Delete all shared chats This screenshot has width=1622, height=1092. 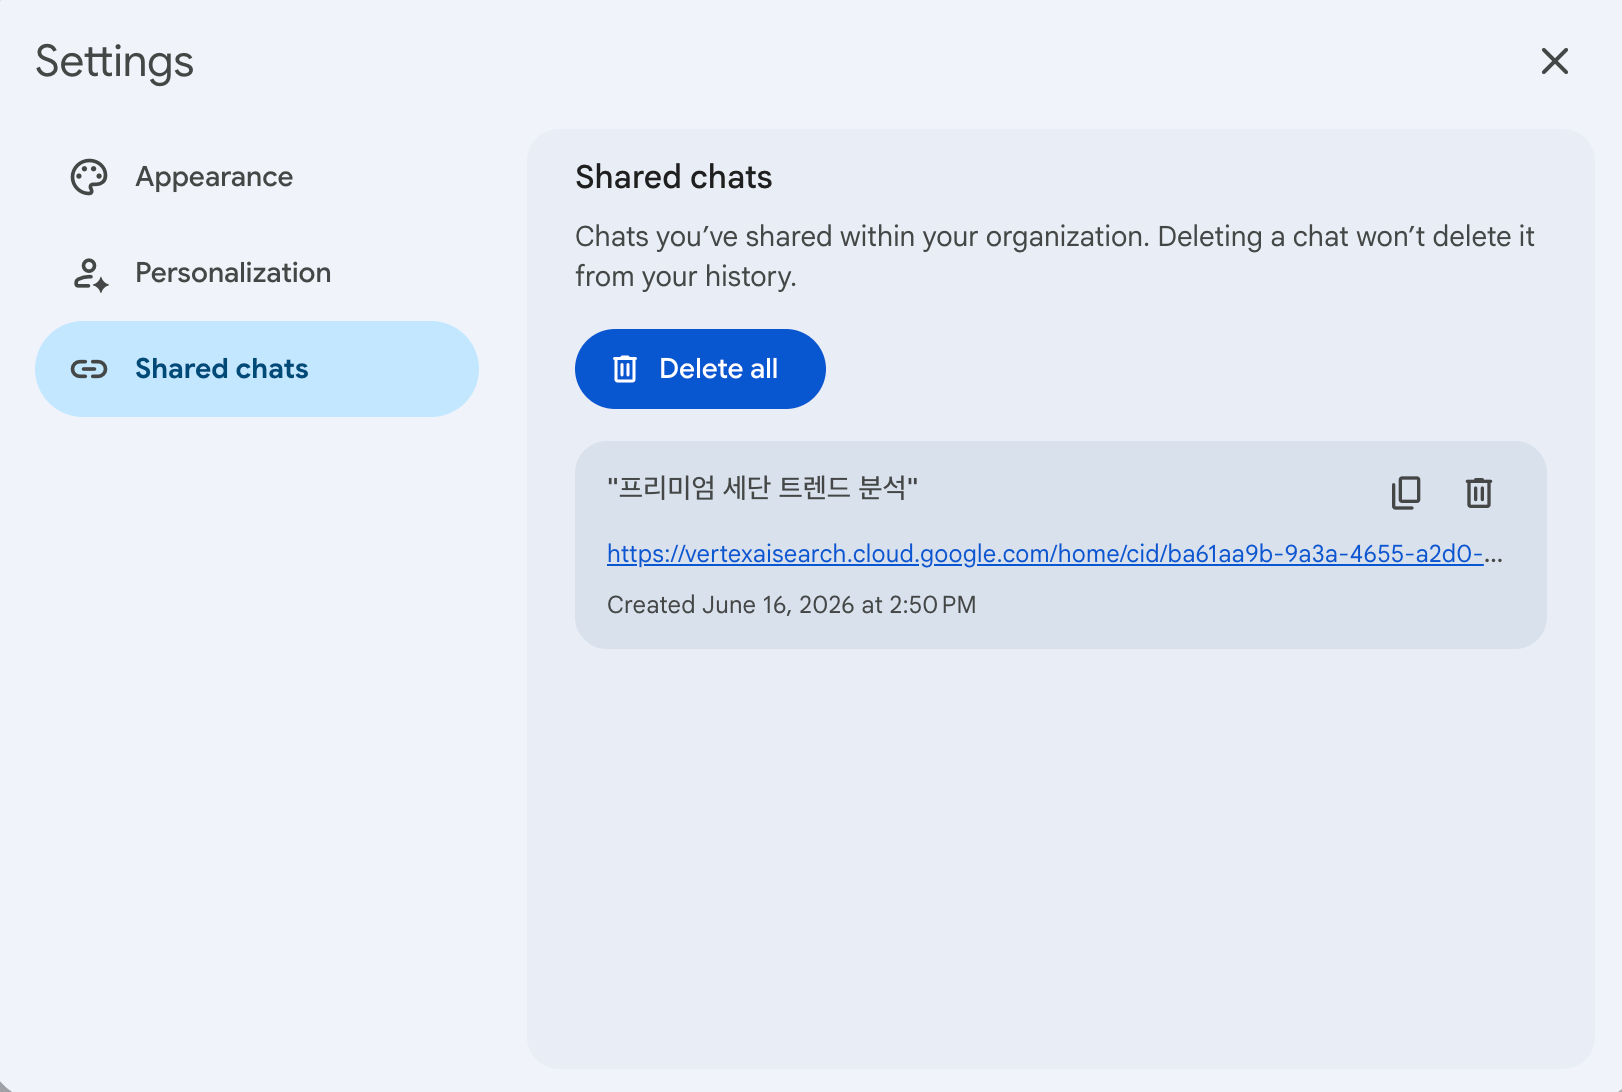700,369
